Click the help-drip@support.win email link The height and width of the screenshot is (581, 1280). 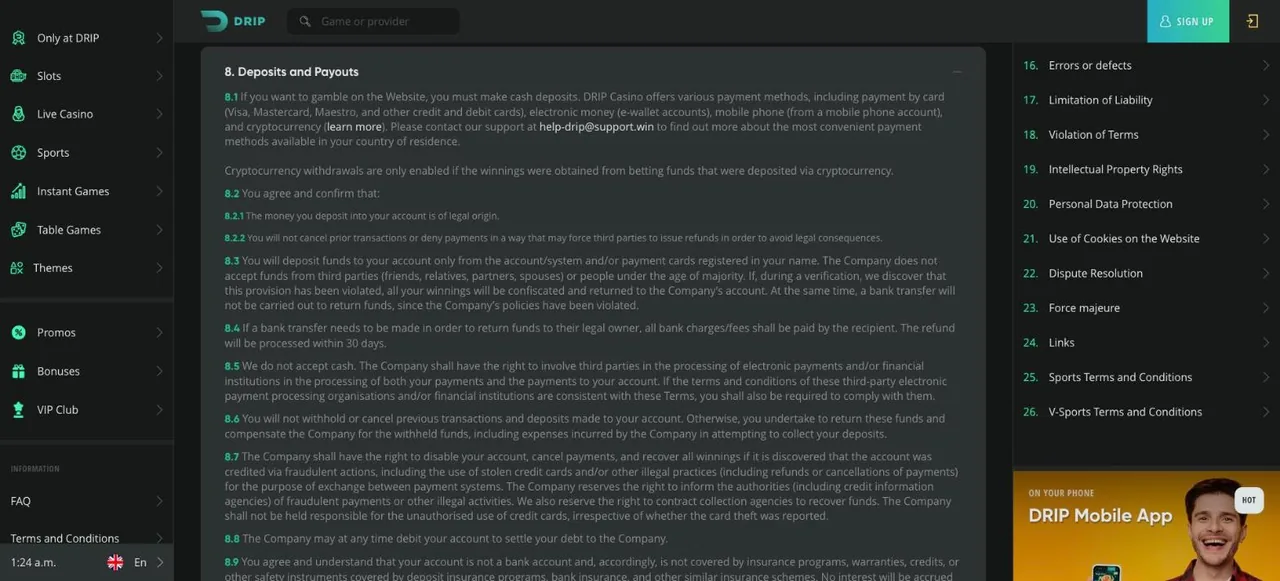pyautogui.click(x=596, y=127)
